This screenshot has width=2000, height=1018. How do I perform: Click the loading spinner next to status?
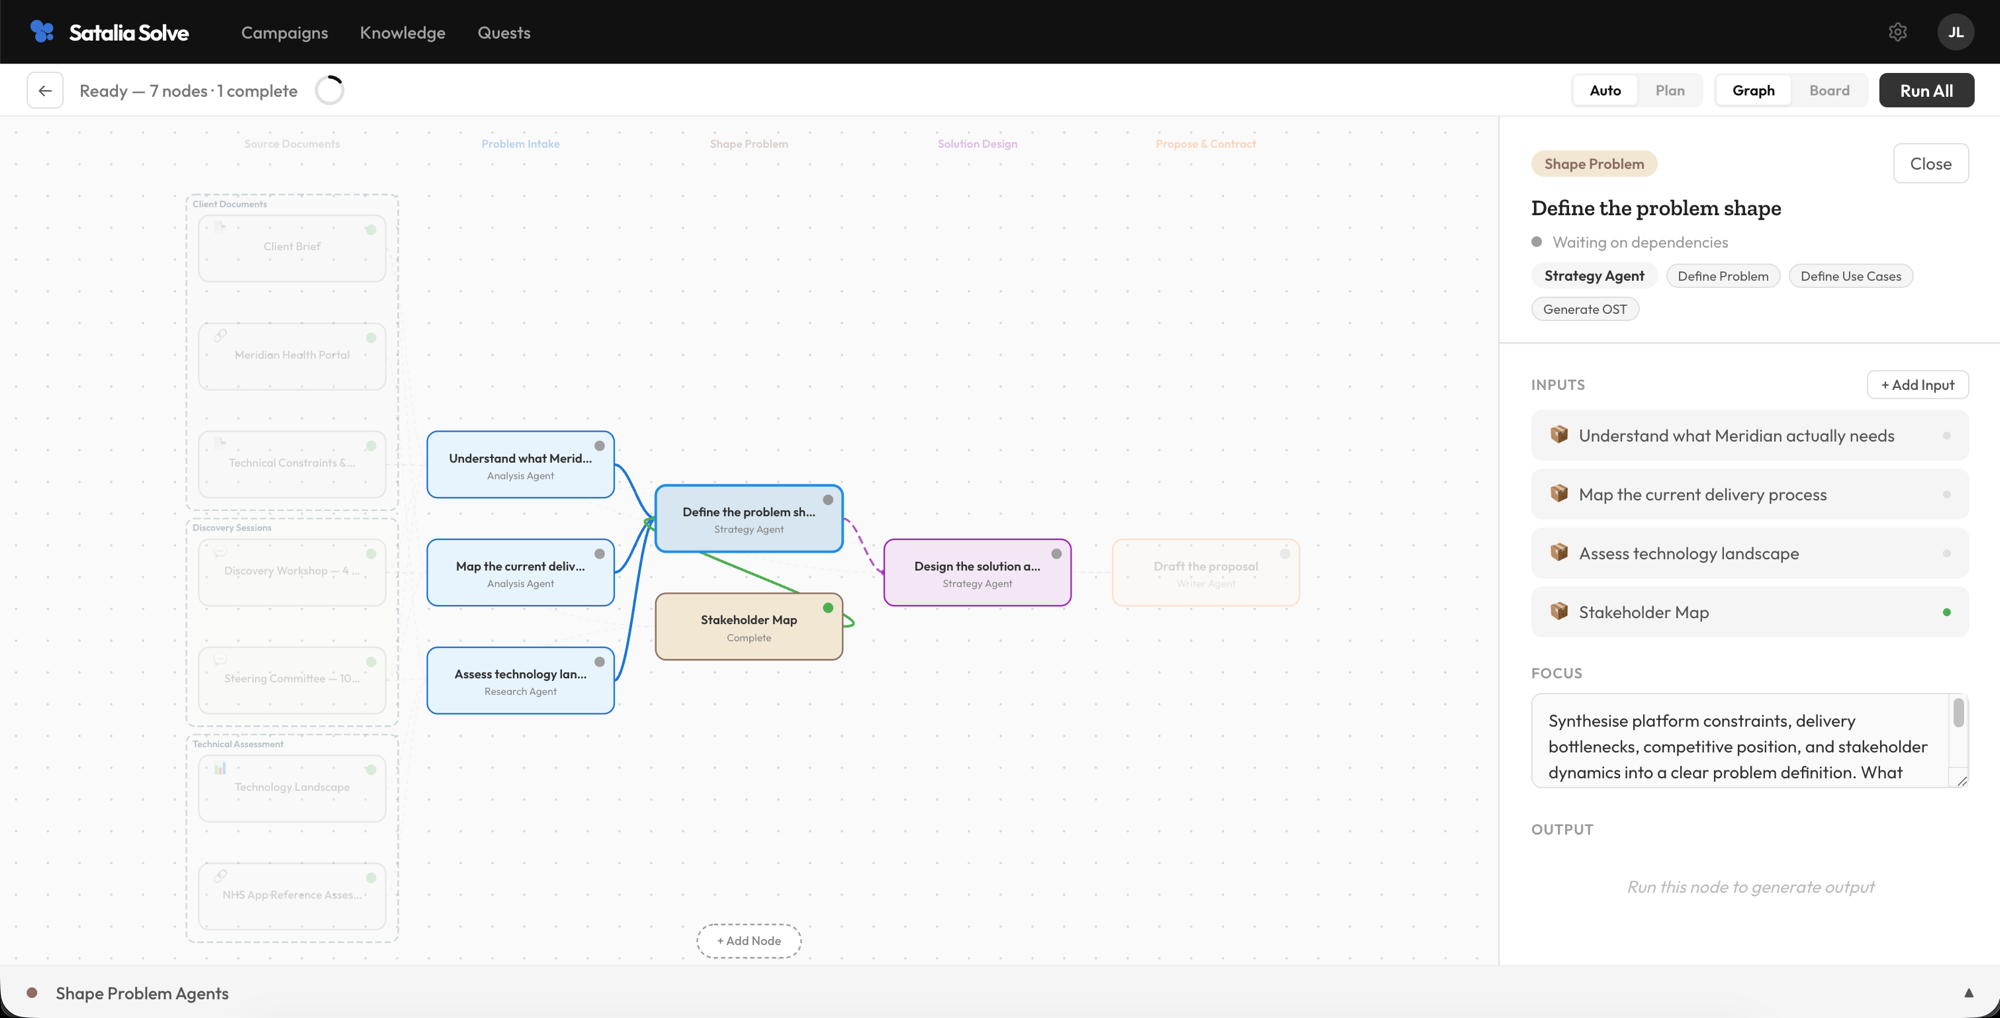(329, 90)
